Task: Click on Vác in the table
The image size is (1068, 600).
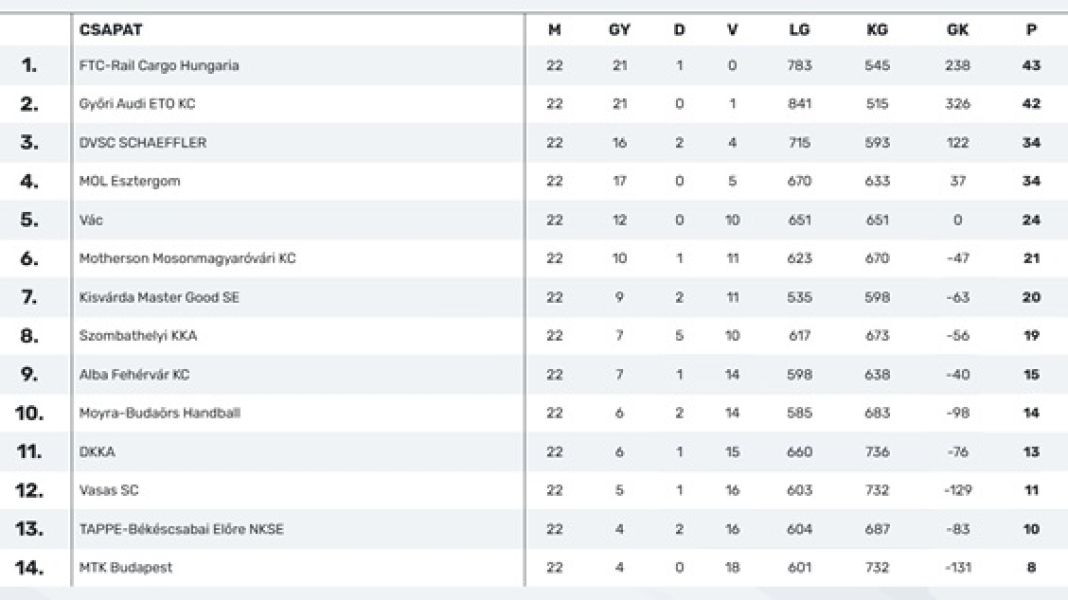Action: tap(91, 220)
